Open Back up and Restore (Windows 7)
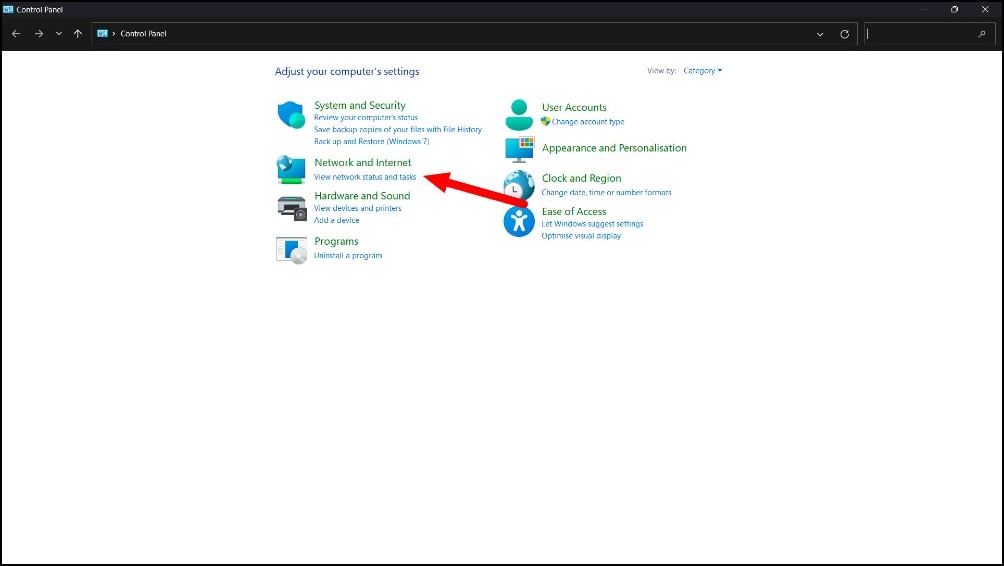 coord(371,142)
